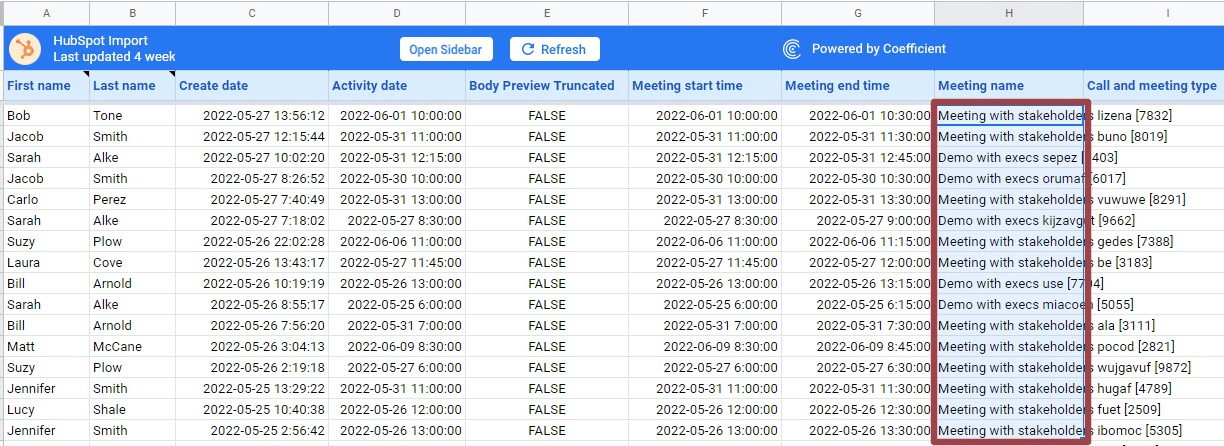This screenshot has width=1224, height=446.
Task: Select the Activity date header cell
Action: [x=369, y=86]
